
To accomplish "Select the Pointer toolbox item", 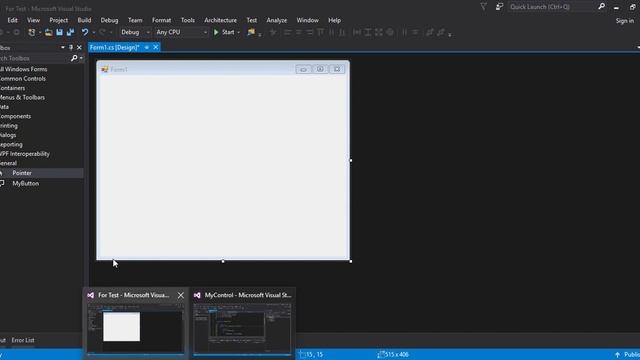I will point(42,173).
